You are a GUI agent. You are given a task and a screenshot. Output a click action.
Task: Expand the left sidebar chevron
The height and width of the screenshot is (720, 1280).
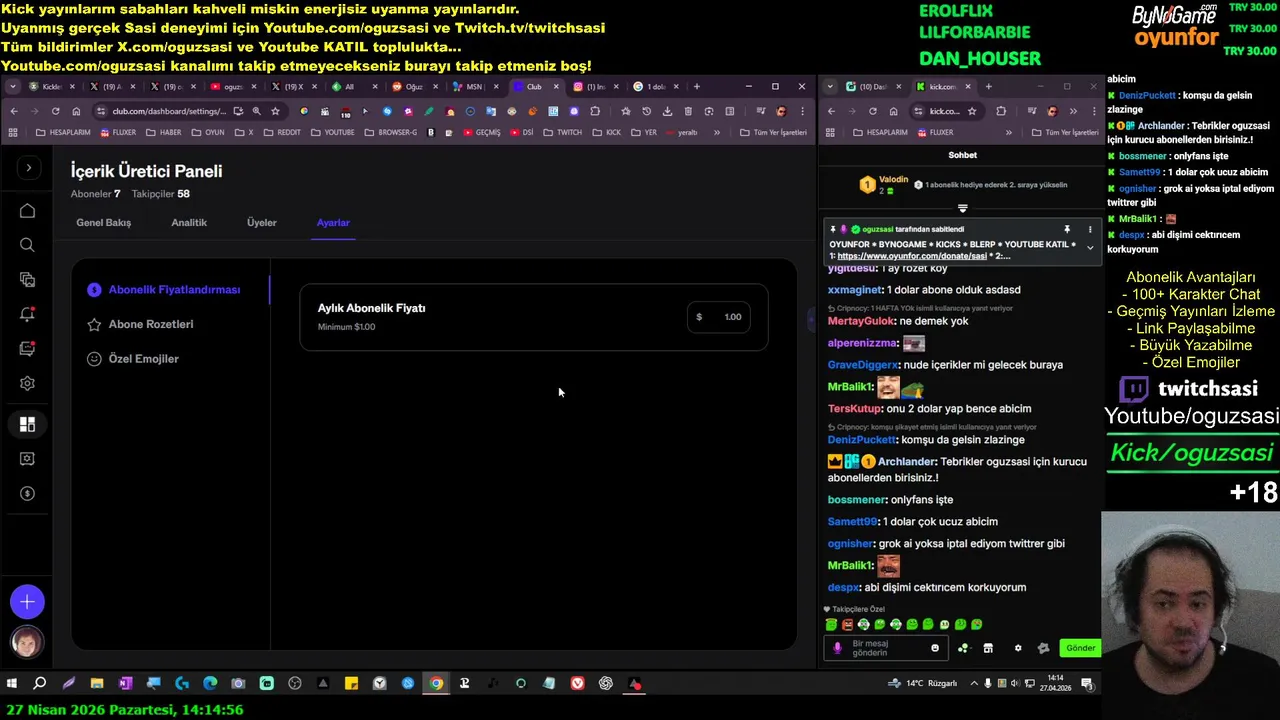pyautogui.click(x=28, y=168)
